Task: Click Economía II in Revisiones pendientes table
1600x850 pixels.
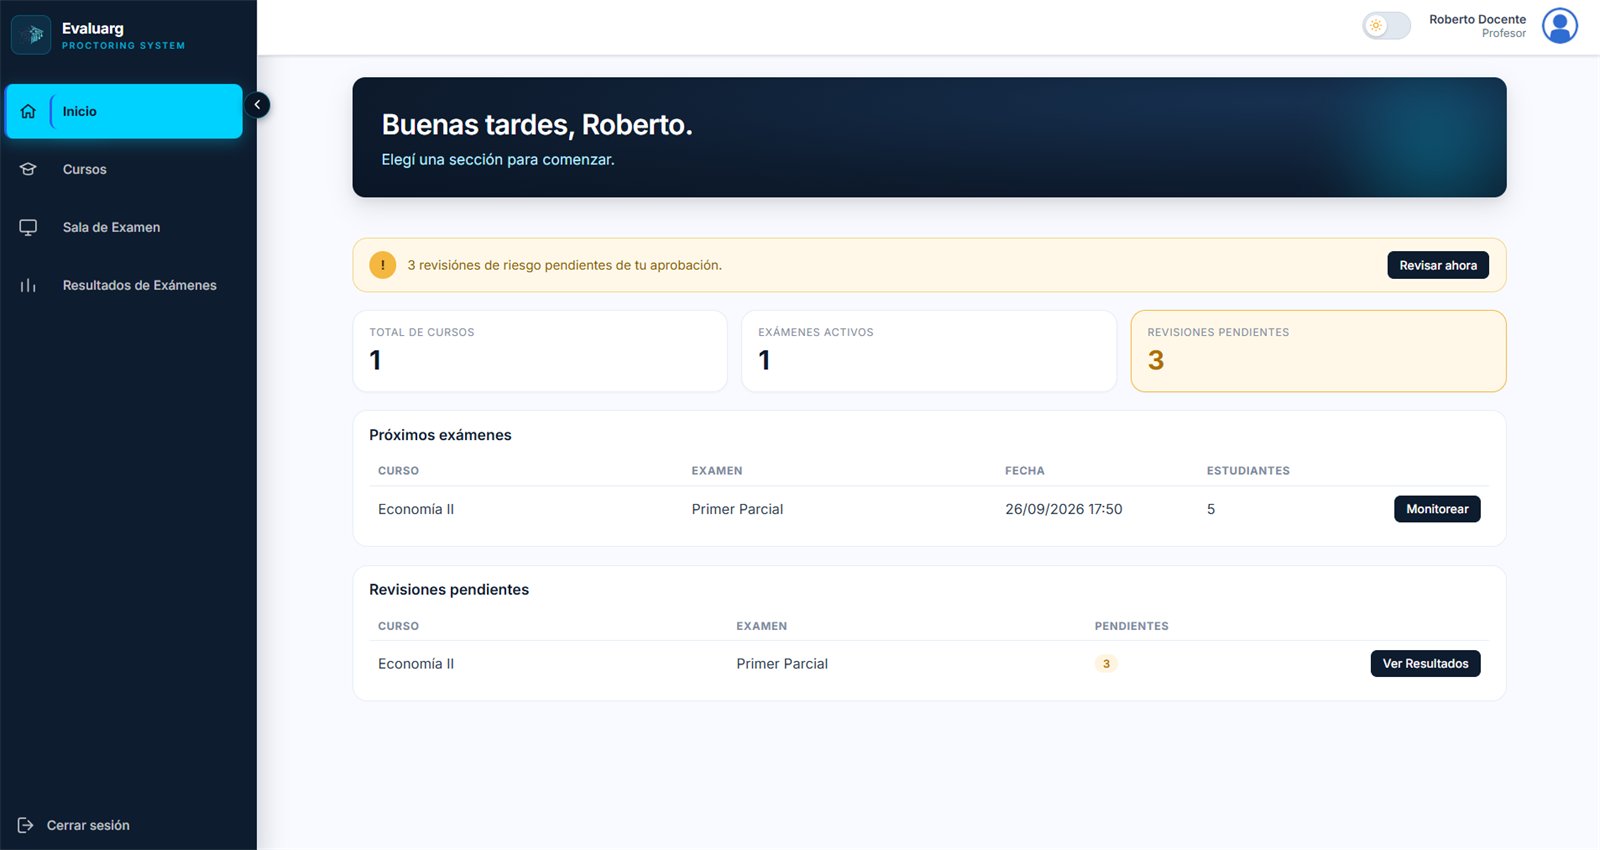Action: point(416,664)
